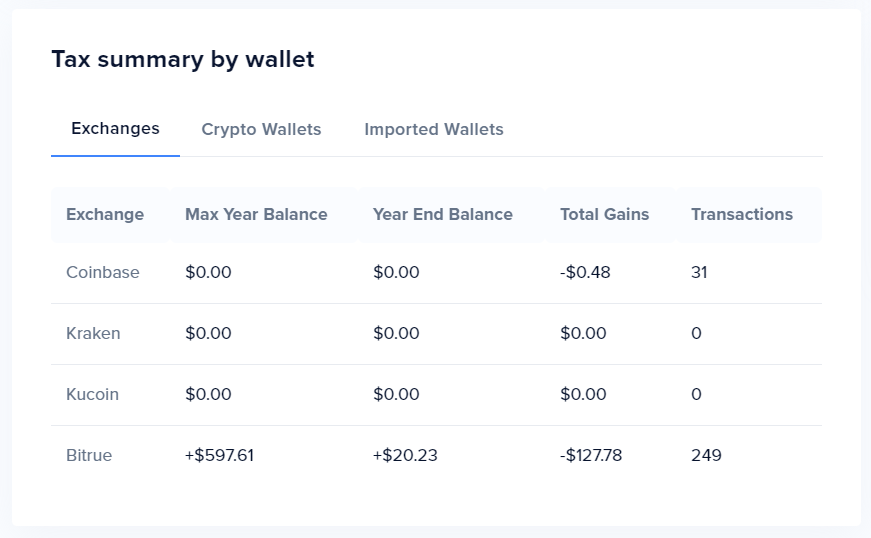The width and height of the screenshot is (871, 538).
Task: Select the Imported Wallets tab
Action: pos(433,130)
